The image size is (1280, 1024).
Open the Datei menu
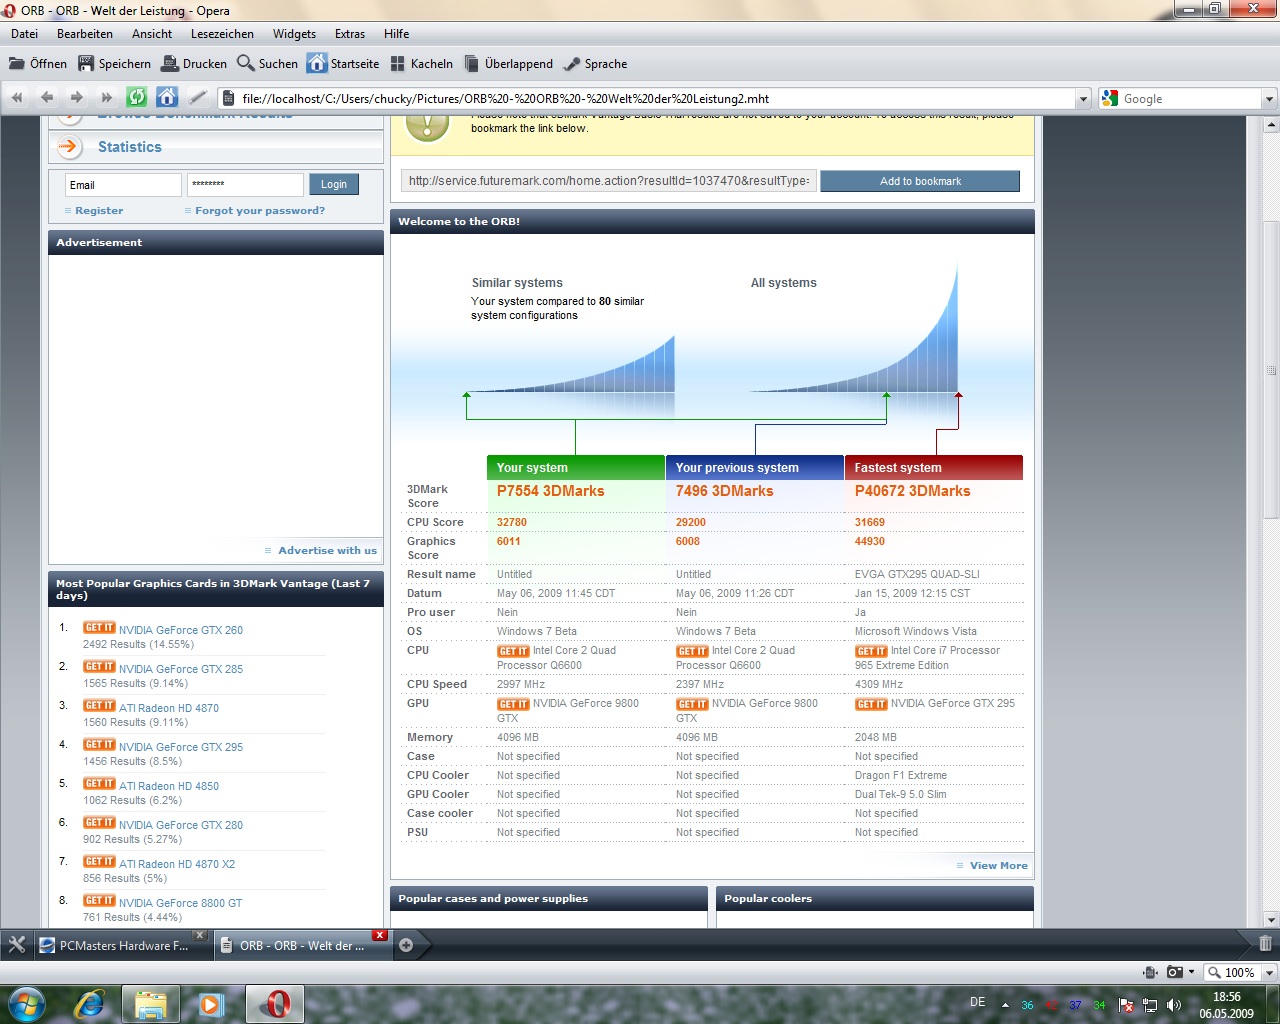tap(25, 34)
